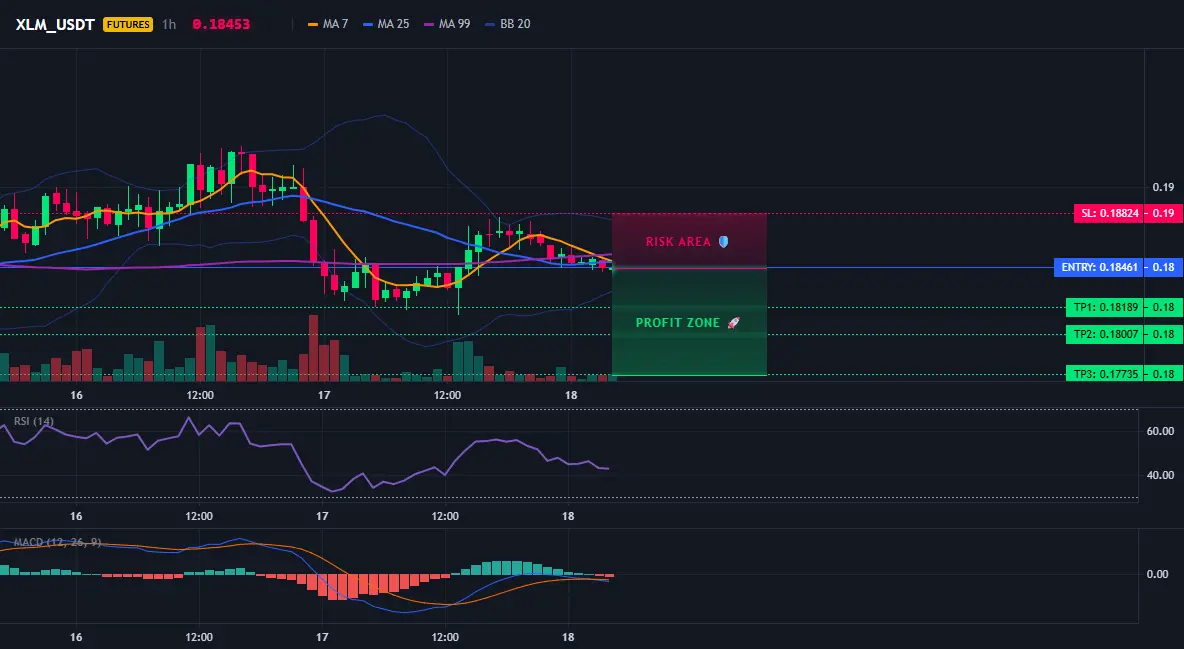Click the shield icon beside RISK AREA
The width and height of the screenshot is (1184, 649).
point(723,242)
